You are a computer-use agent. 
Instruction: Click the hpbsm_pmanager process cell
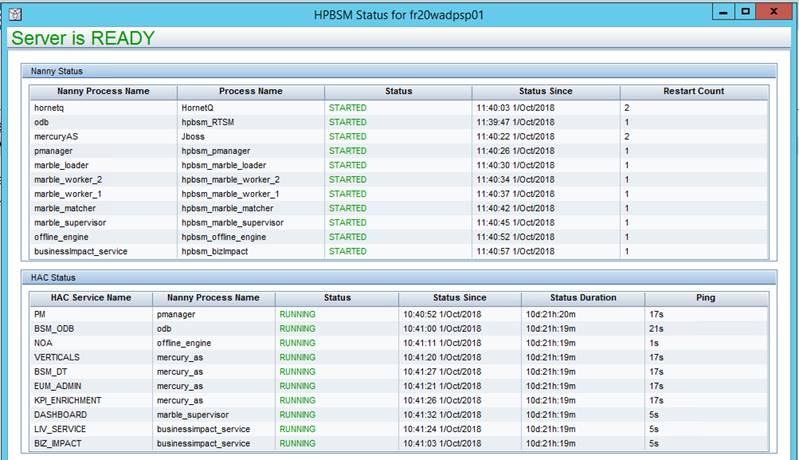tap(251, 151)
